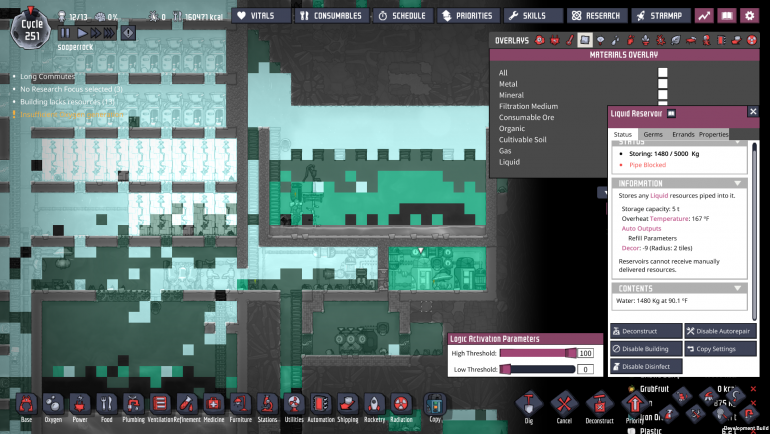Open the Consumables menu
The image size is (770, 434).
331,16
